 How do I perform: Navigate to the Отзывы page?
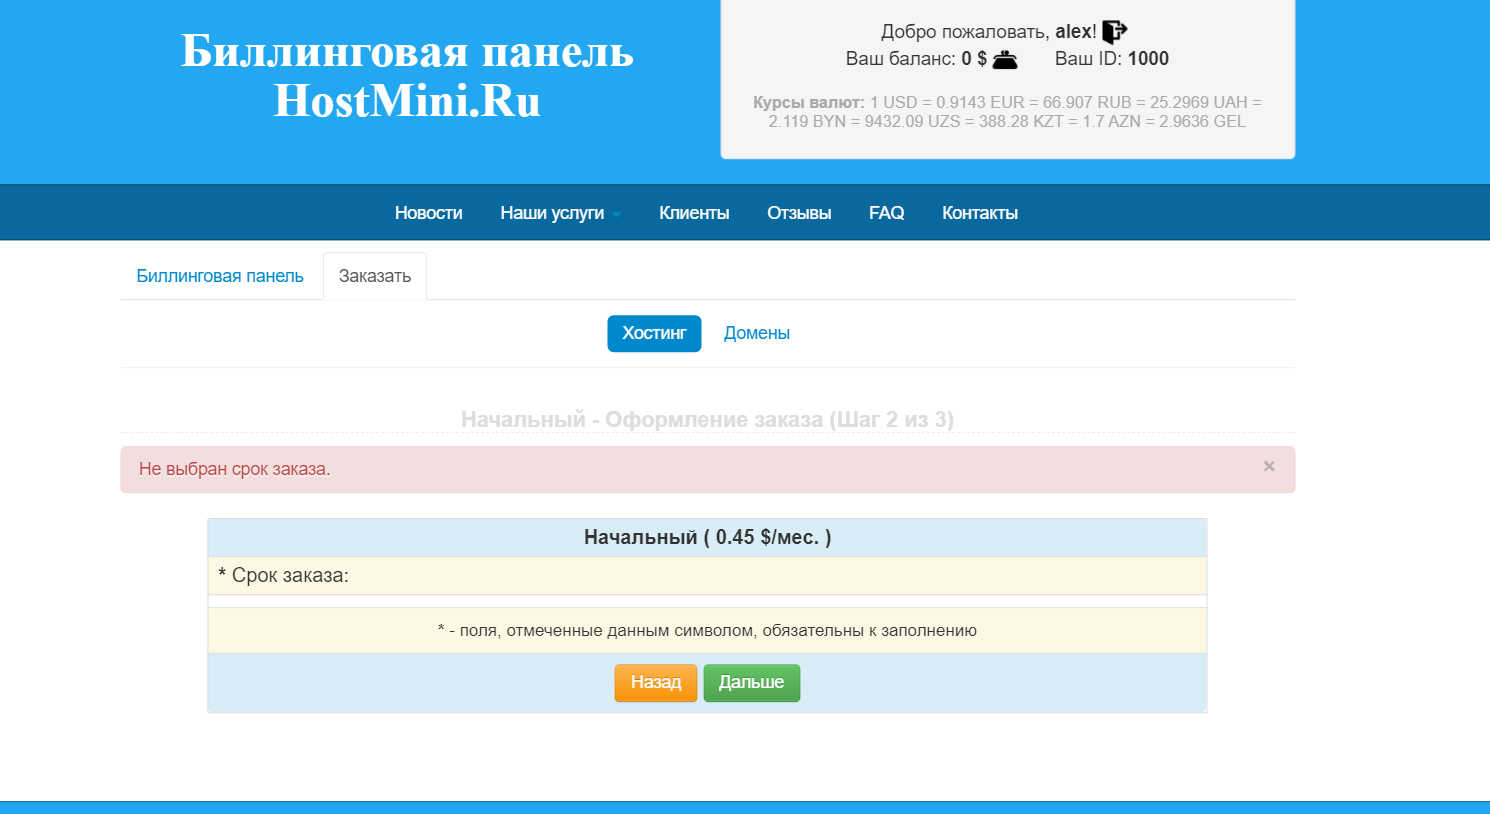tap(798, 213)
